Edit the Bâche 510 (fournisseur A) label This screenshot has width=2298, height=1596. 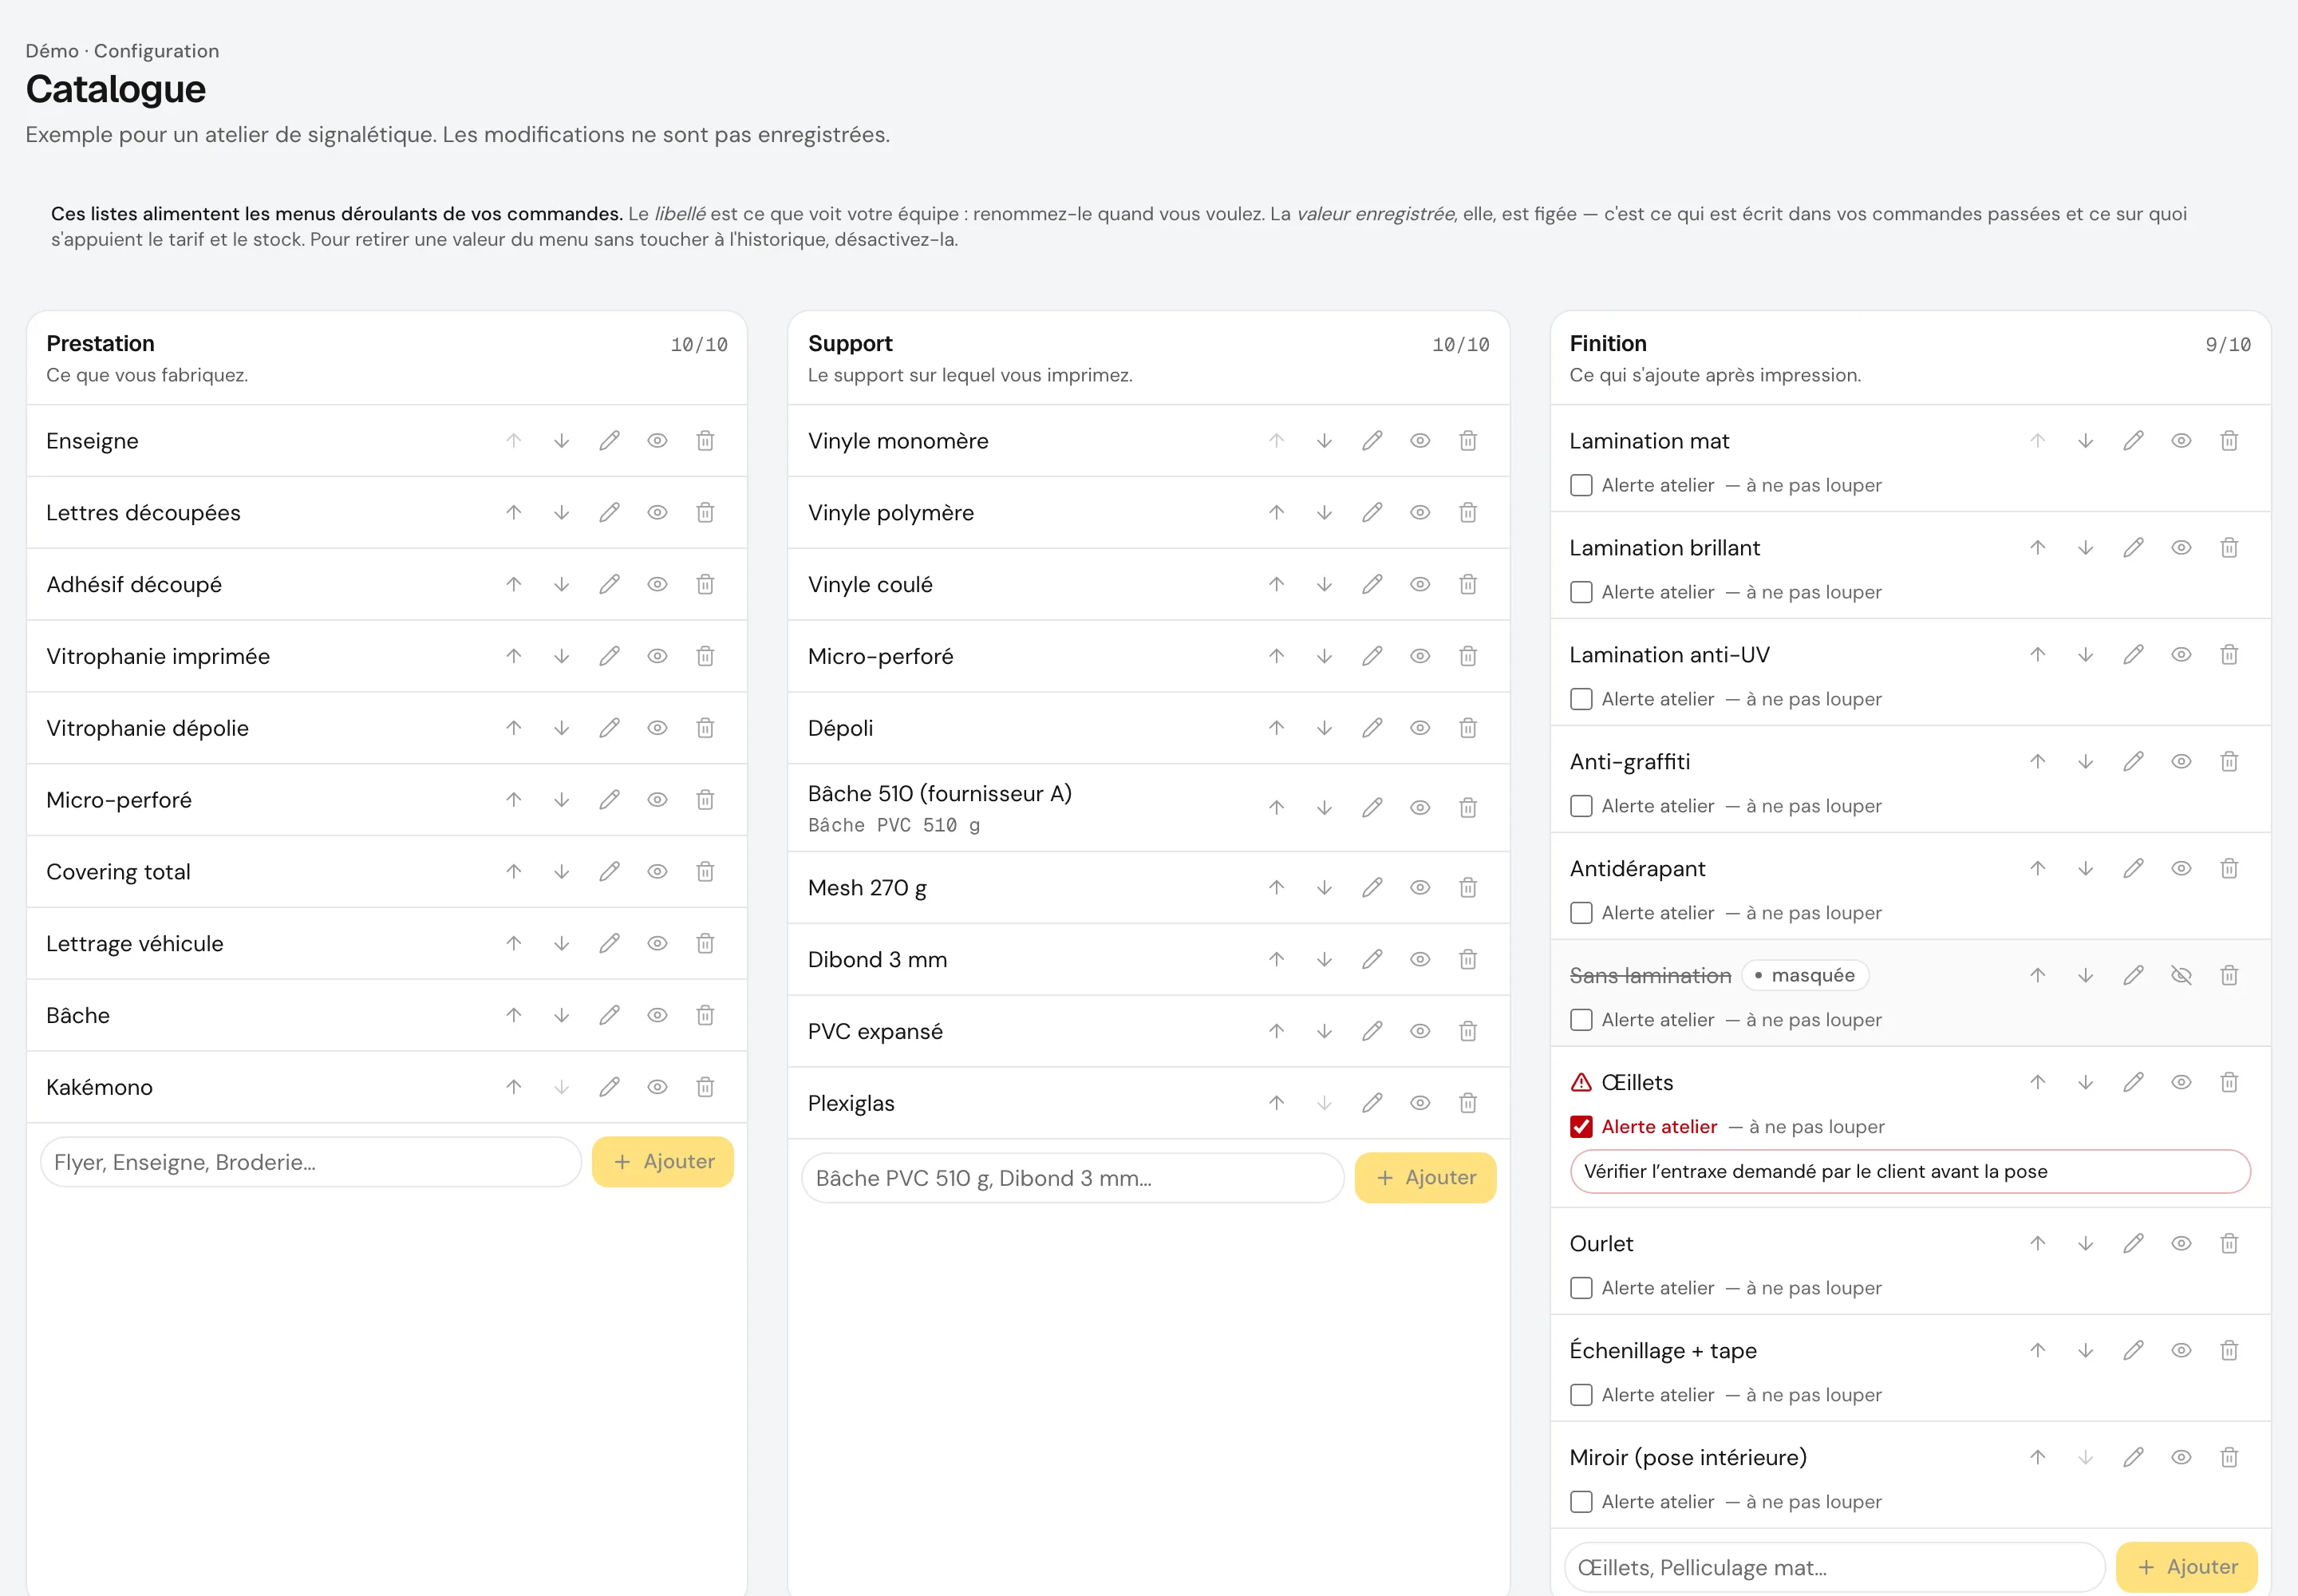[x=1372, y=808]
